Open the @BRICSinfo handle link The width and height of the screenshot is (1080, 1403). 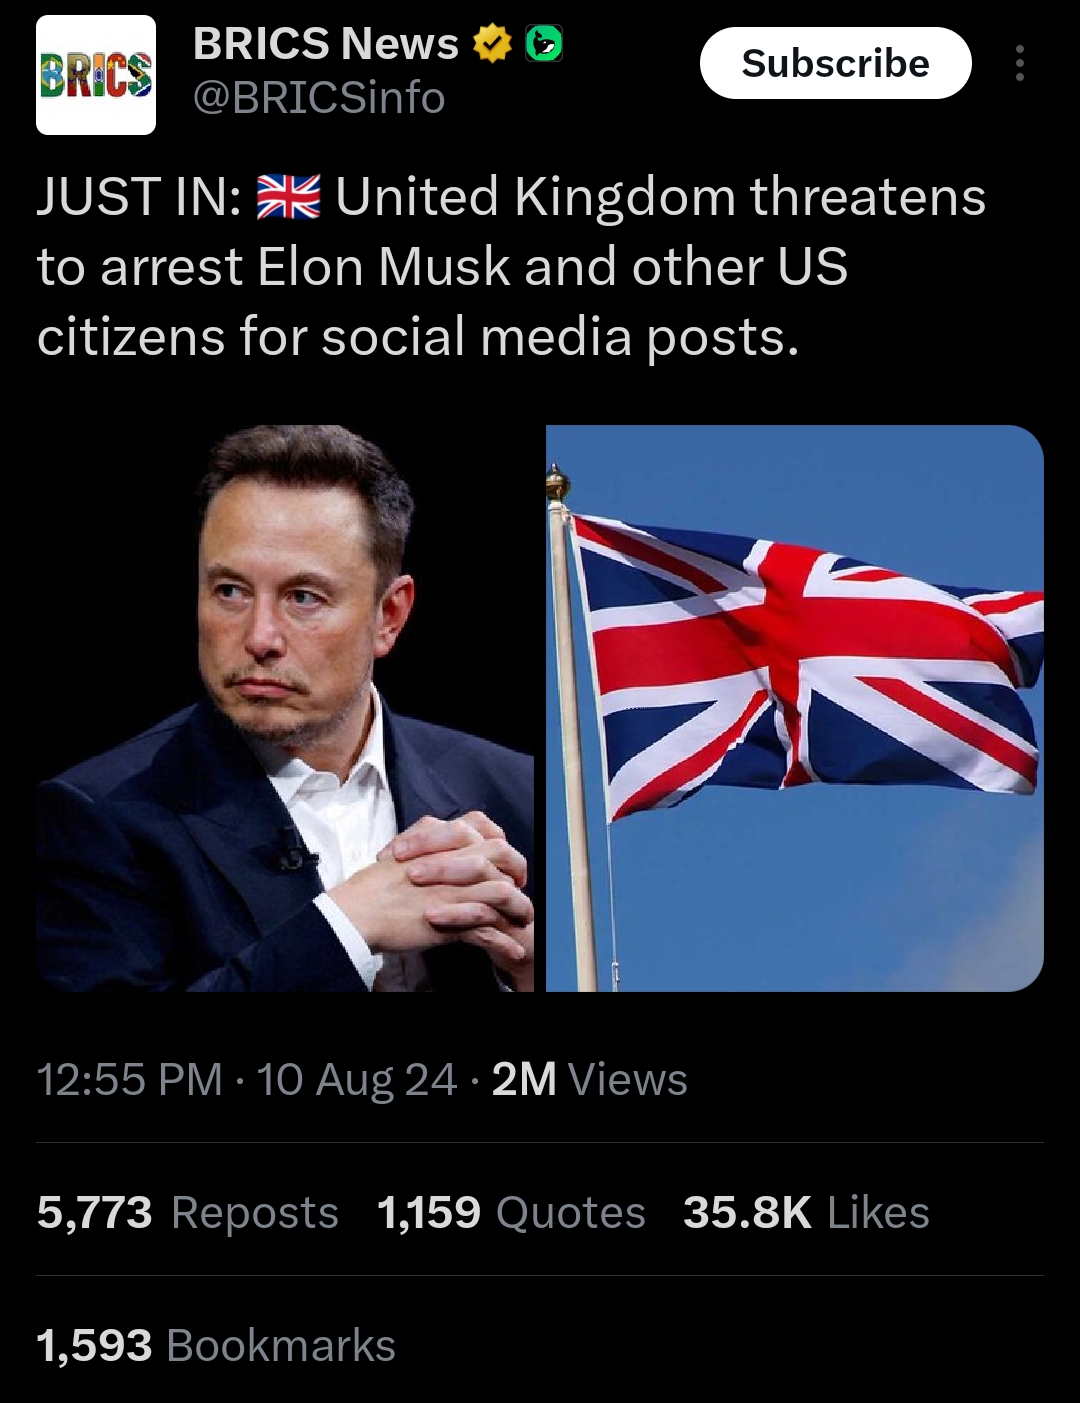tap(318, 98)
